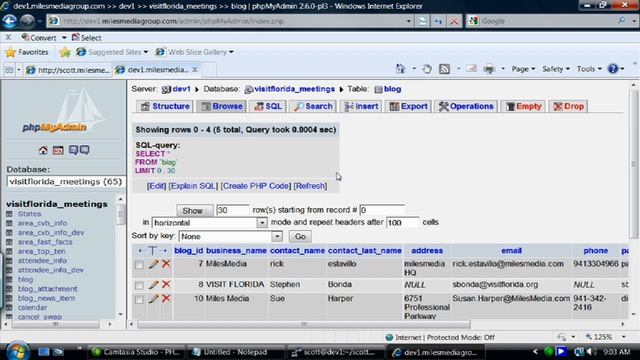Open the attendee_info table link
The width and height of the screenshot is (640, 360).
point(42,260)
